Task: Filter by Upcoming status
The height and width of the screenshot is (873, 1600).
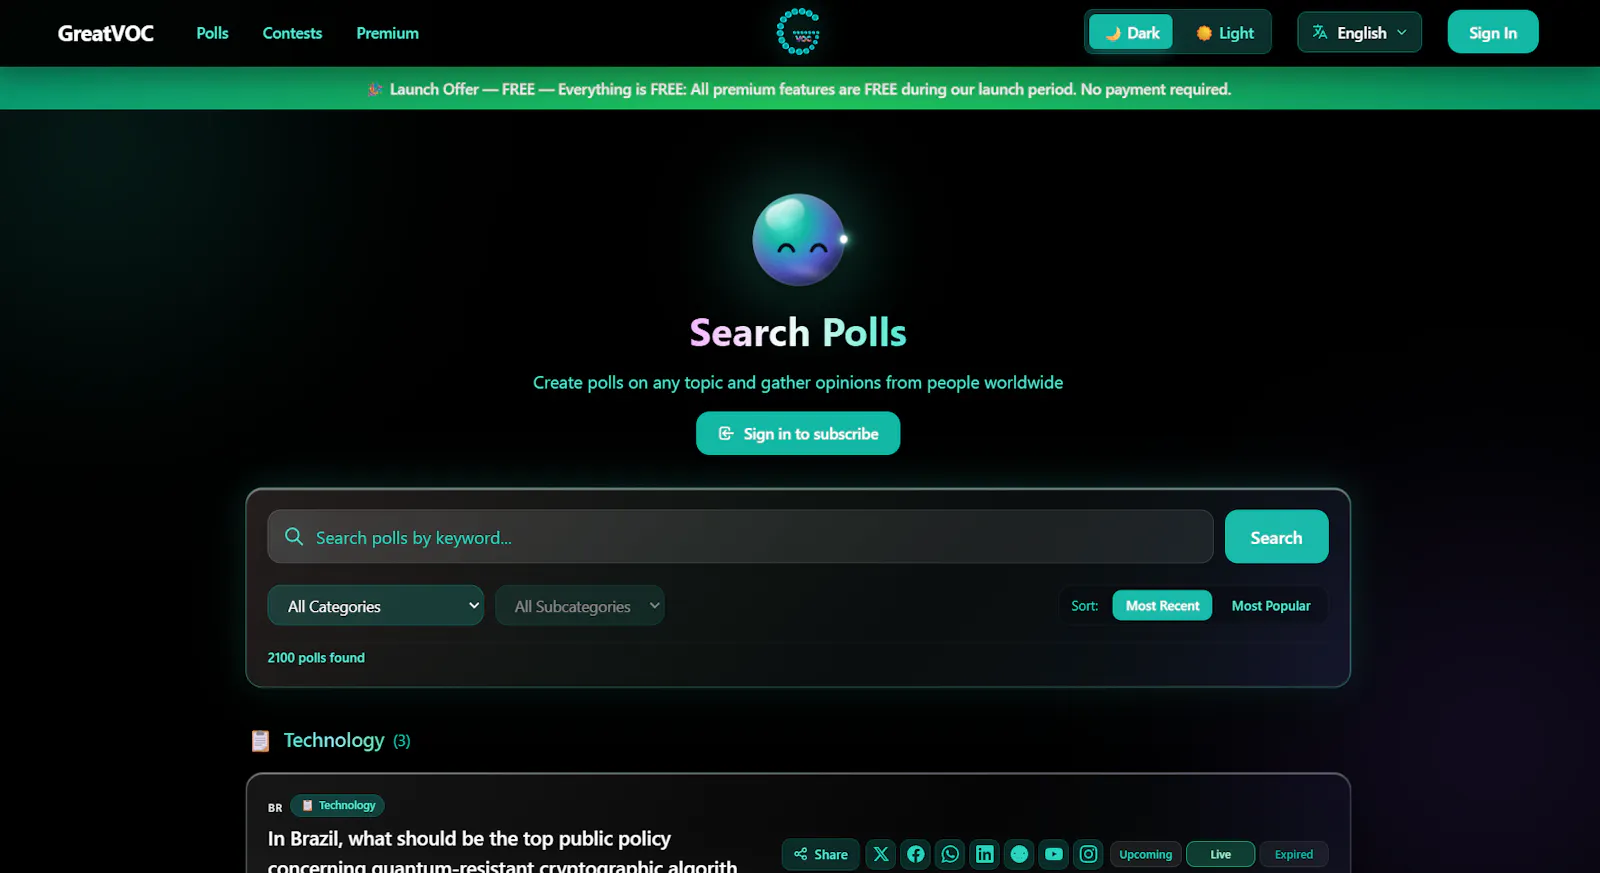Action: 1146,854
